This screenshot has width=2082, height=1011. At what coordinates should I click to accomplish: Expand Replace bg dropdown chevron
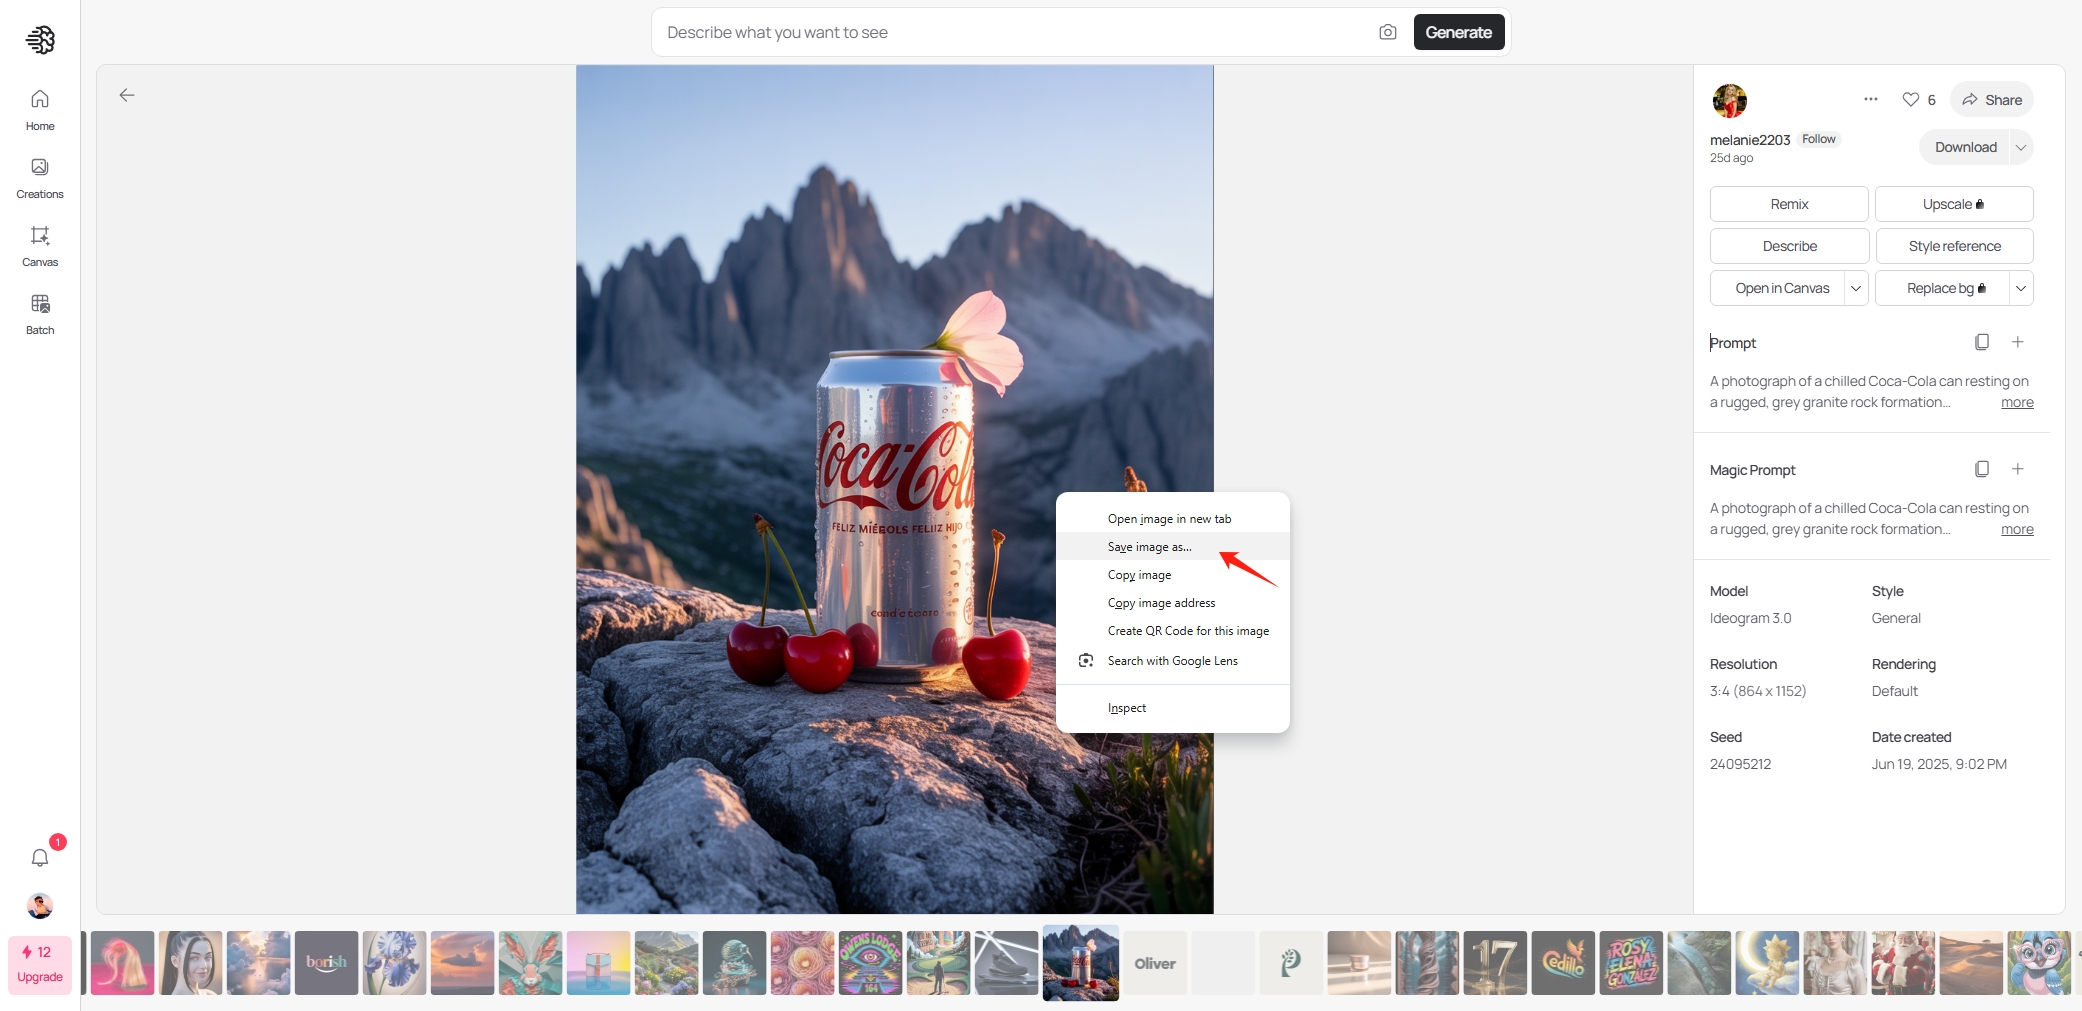click(2021, 288)
